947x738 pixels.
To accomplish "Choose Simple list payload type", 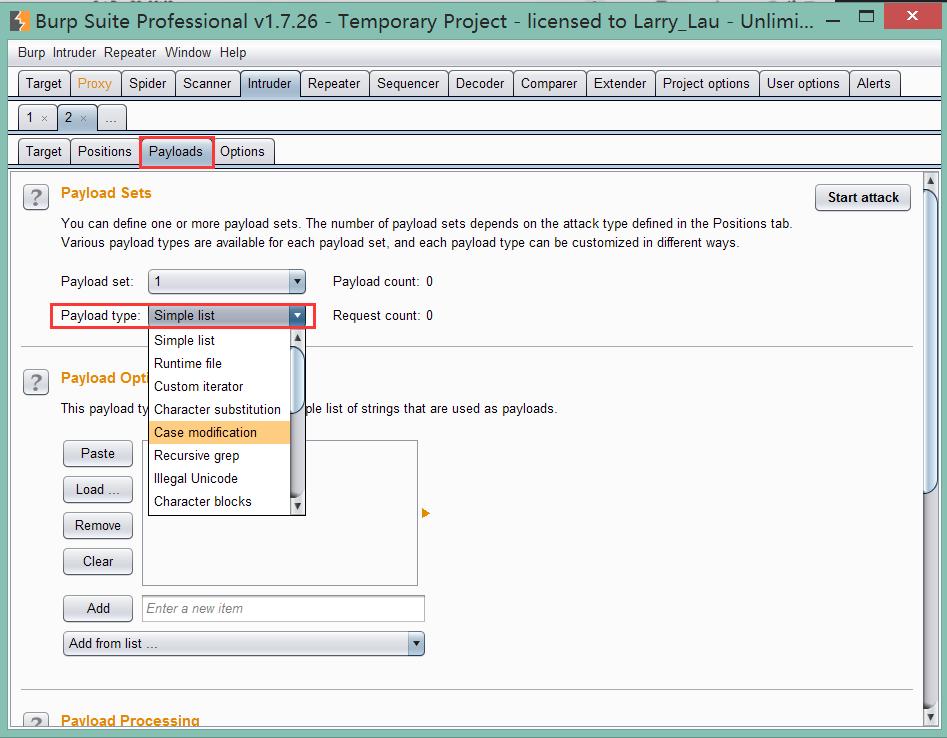I will pyautogui.click(x=219, y=341).
